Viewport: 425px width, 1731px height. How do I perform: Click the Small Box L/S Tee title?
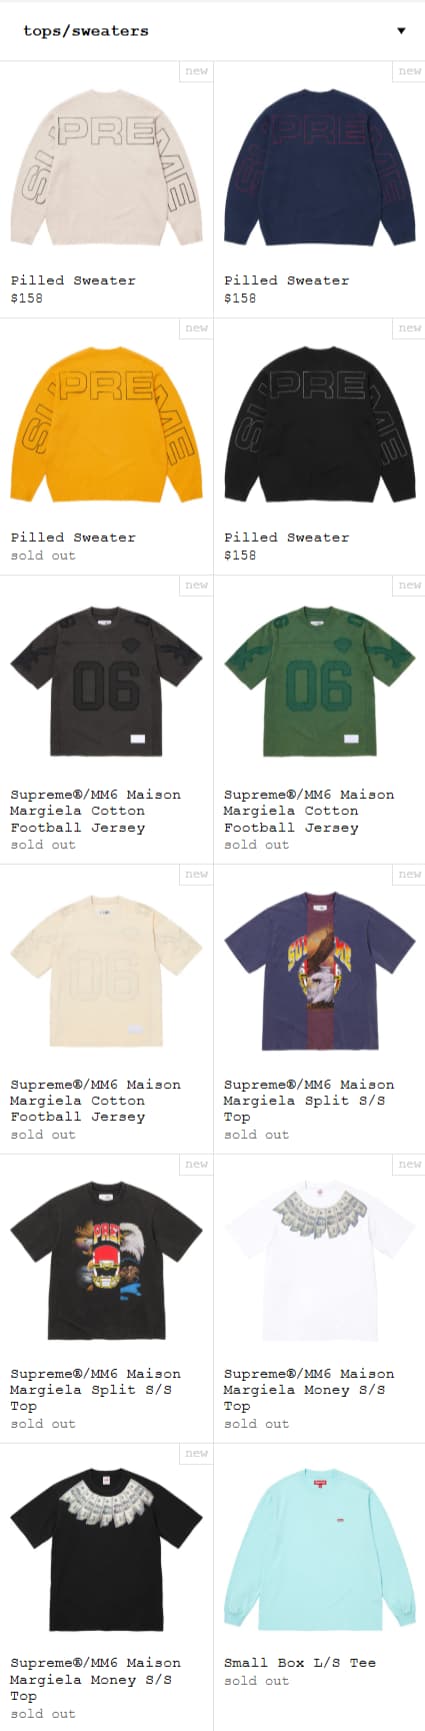point(300,1662)
